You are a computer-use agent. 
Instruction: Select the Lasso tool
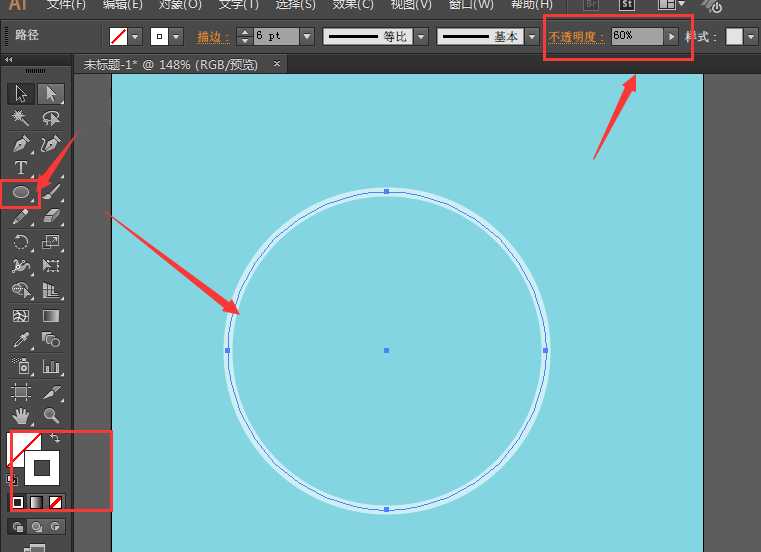pyautogui.click(x=50, y=118)
